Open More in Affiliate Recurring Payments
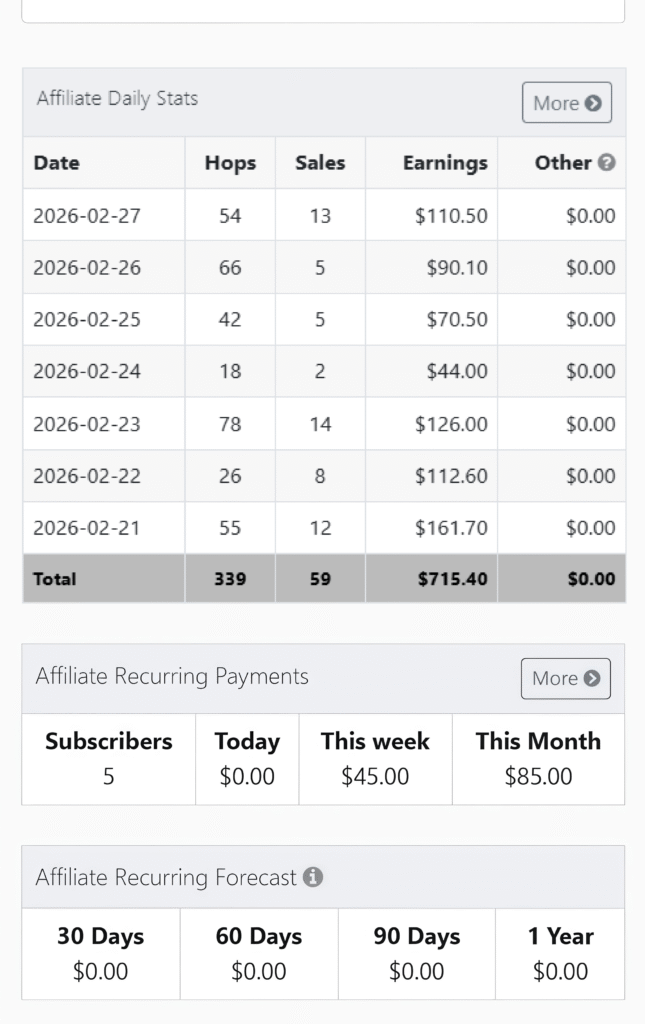The height and width of the screenshot is (1024, 645). click(565, 678)
